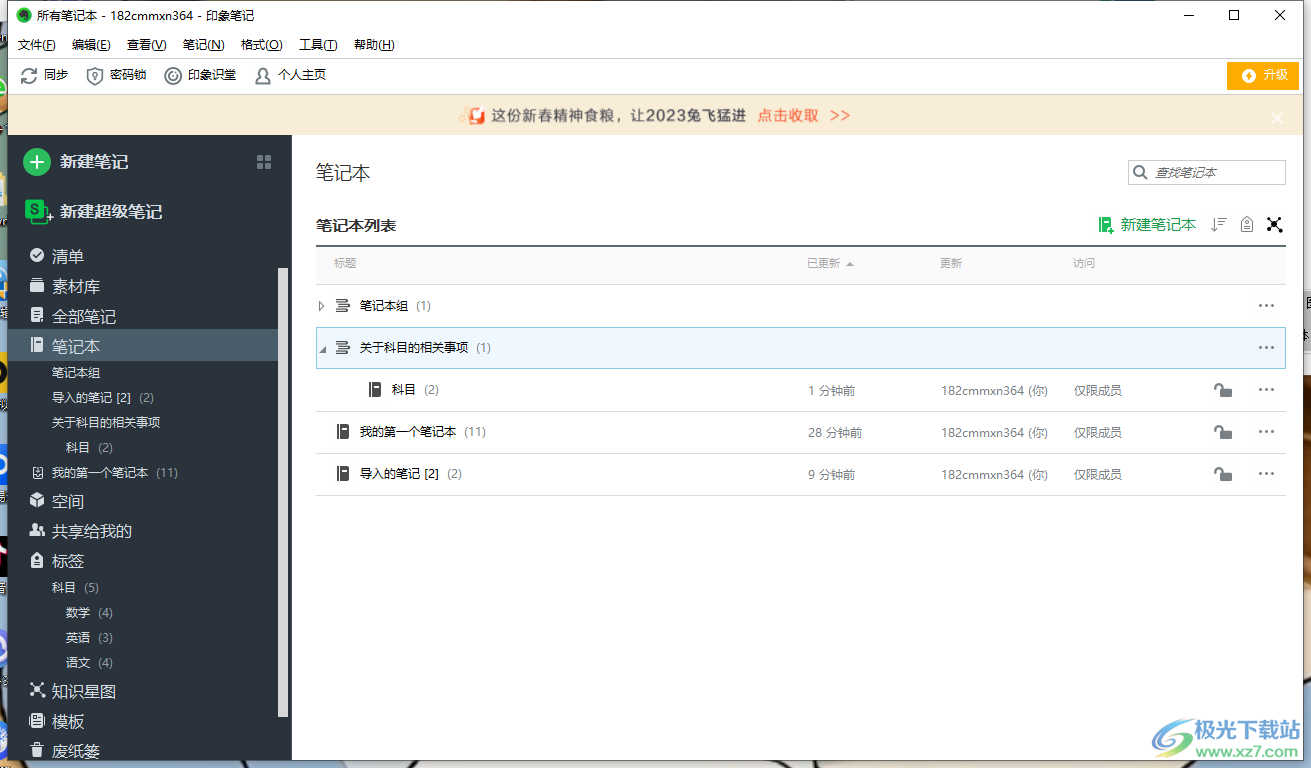The height and width of the screenshot is (768, 1311).
Task: Click the 点击收取 banner link
Action: click(x=788, y=116)
